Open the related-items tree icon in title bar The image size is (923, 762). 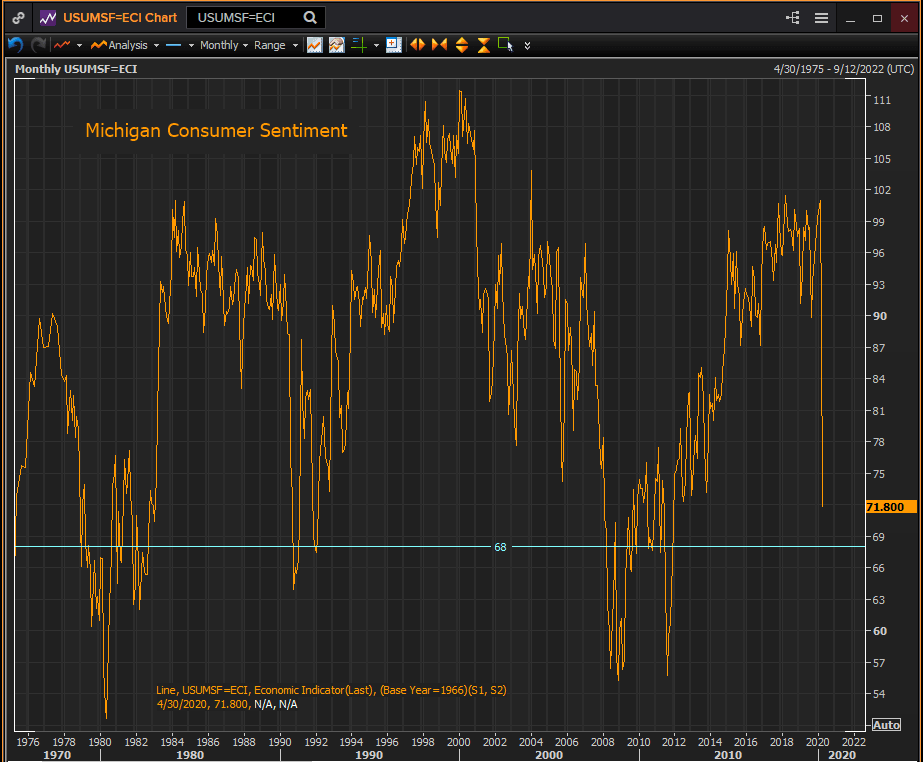[x=793, y=18]
